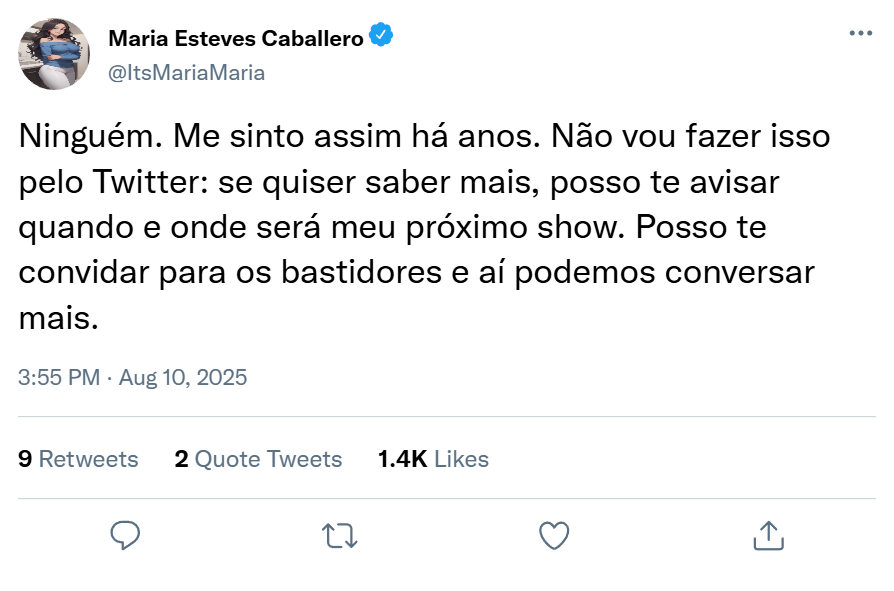Open the three-dot more options menu
The height and width of the screenshot is (591, 894).
[x=860, y=33]
